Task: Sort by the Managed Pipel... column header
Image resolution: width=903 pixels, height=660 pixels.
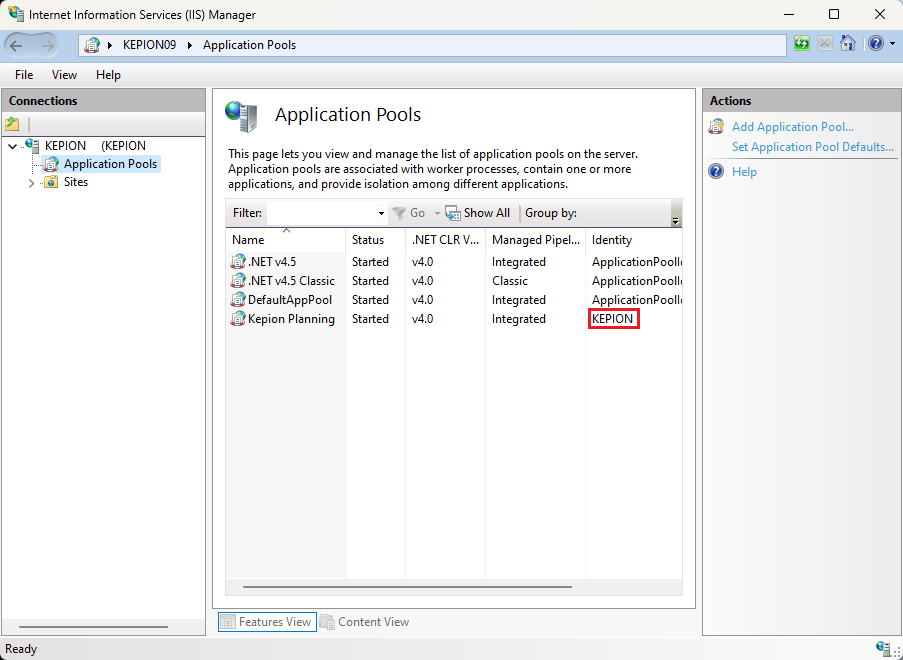Action: [x=536, y=240]
